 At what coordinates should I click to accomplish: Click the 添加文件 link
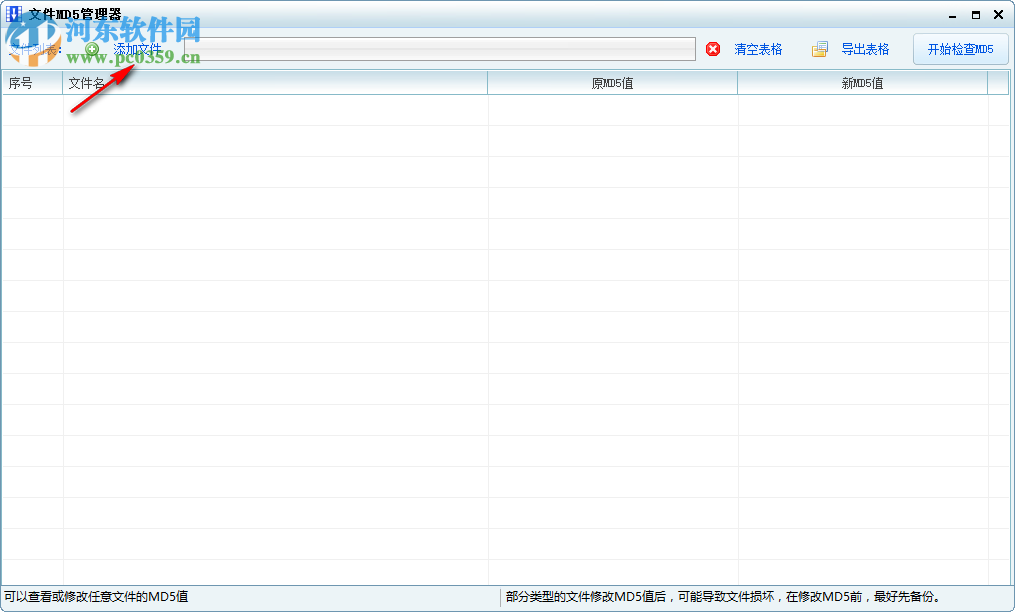point(137,49)
